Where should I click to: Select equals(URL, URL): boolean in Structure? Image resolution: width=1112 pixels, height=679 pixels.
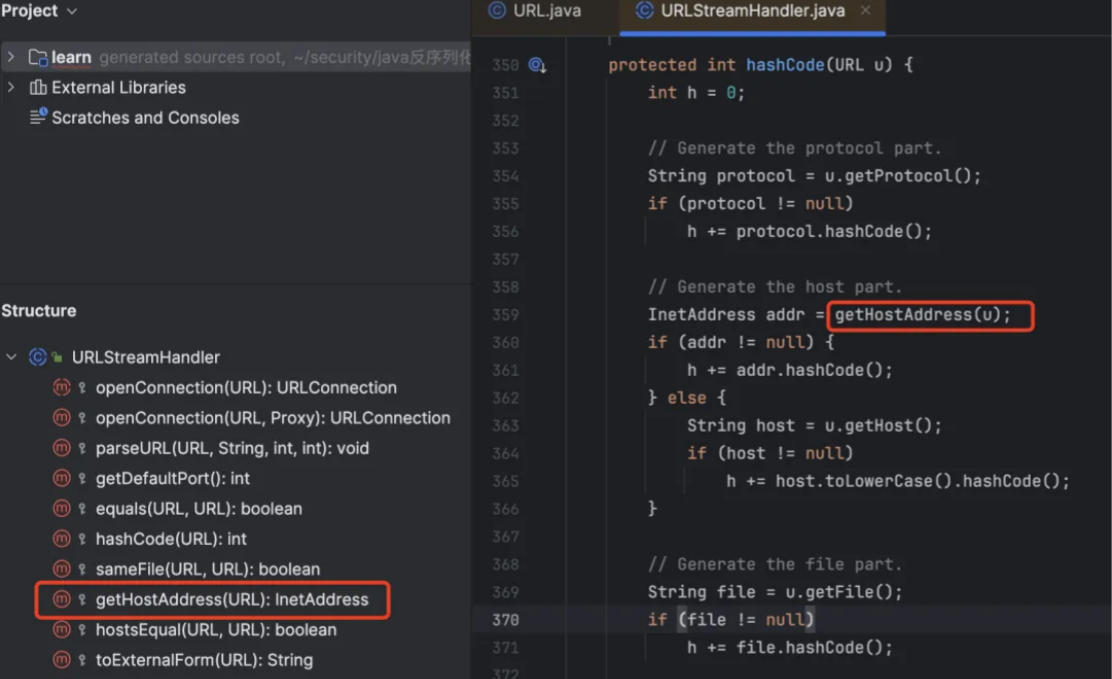click(199, 509)
